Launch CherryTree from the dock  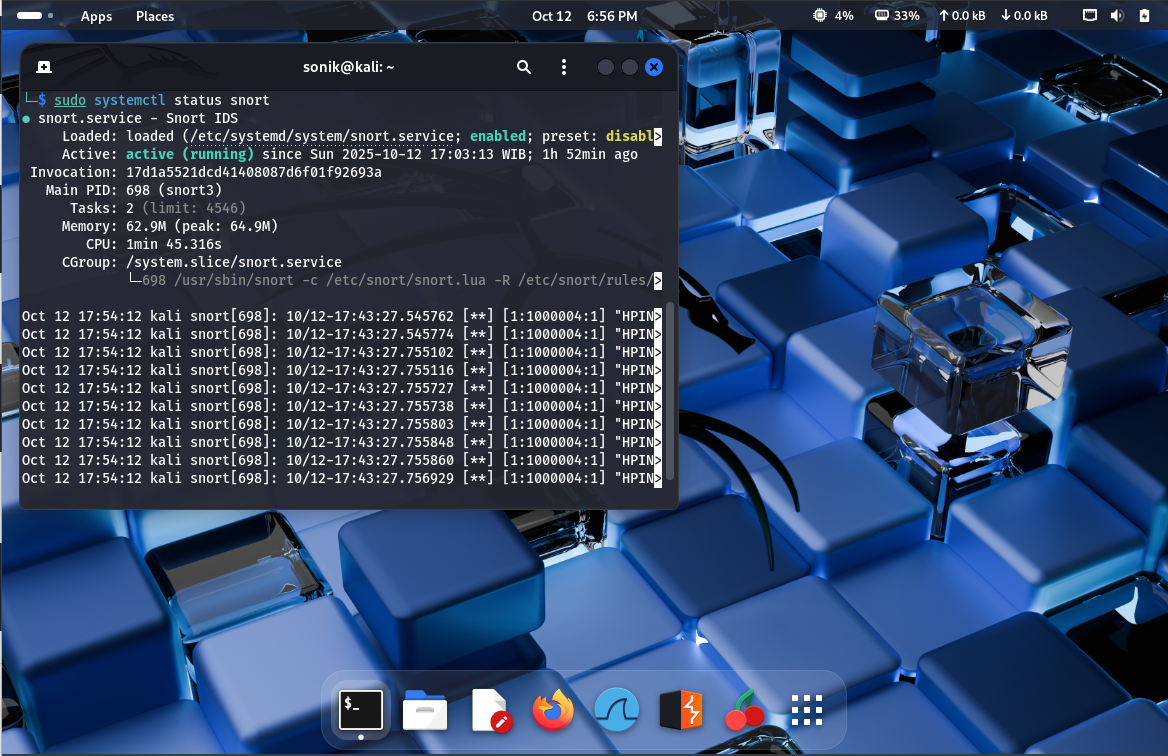tap(744, 710)
